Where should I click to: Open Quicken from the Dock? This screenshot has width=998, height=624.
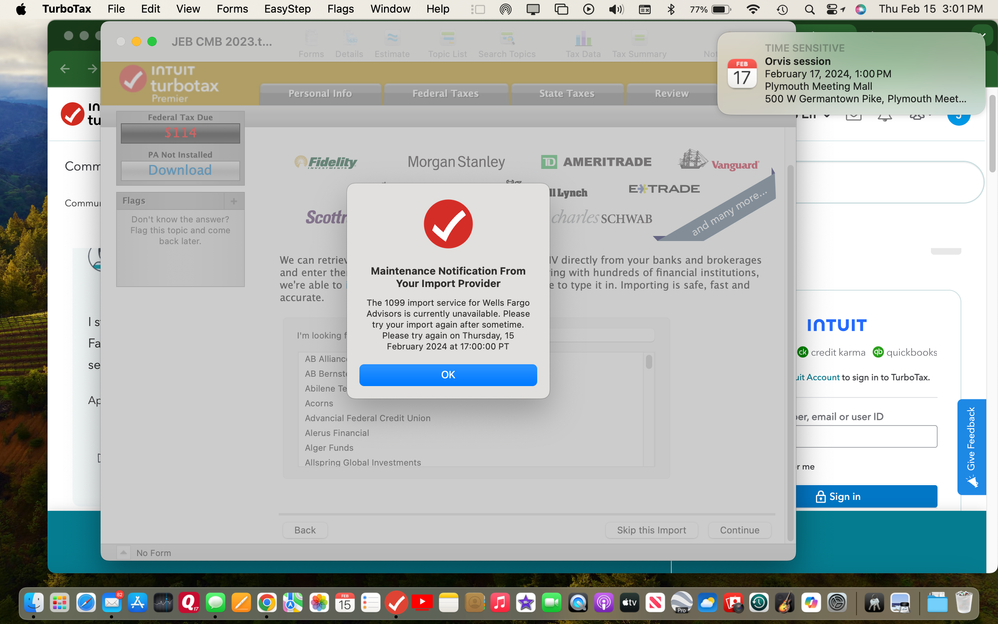tap(189, 602)
